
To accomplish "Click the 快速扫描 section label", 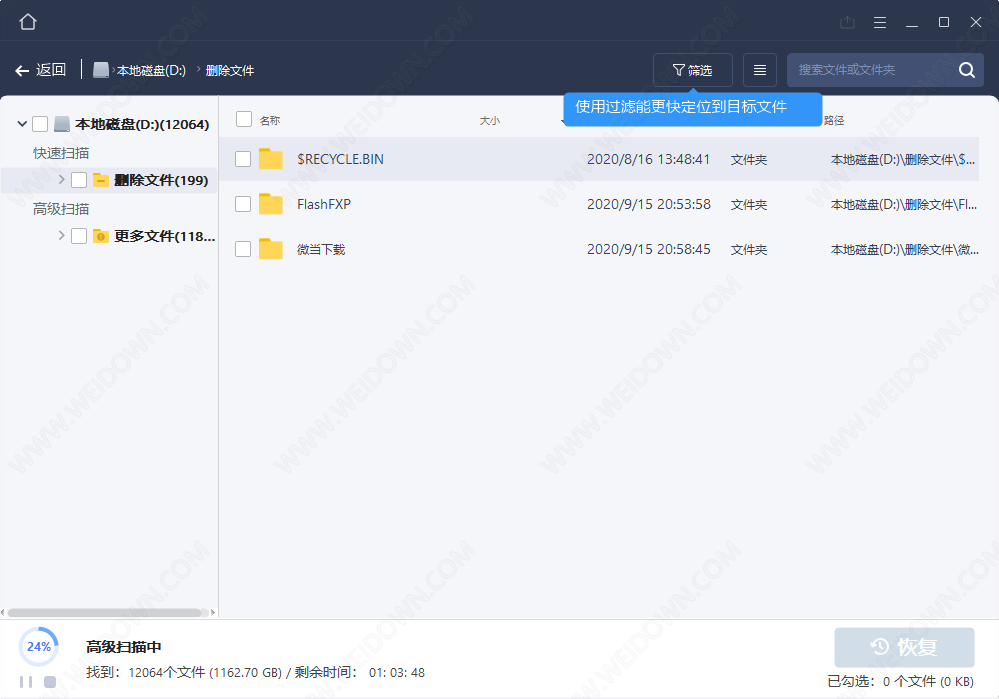I will pyautogui.click(x=61, y=153).
